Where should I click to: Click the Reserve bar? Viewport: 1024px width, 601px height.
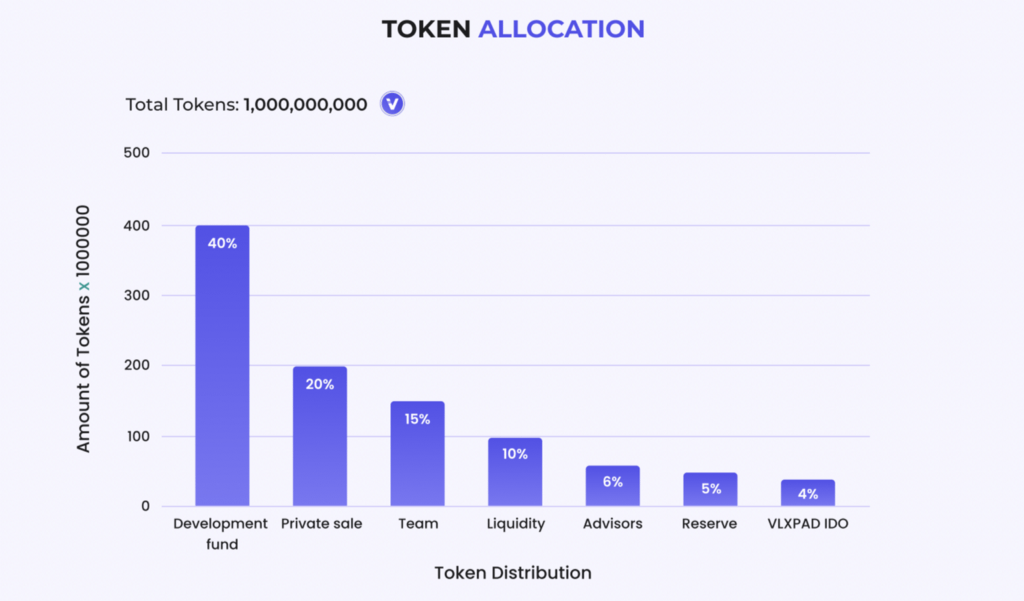pyautogui.click(x=710, y=488)
